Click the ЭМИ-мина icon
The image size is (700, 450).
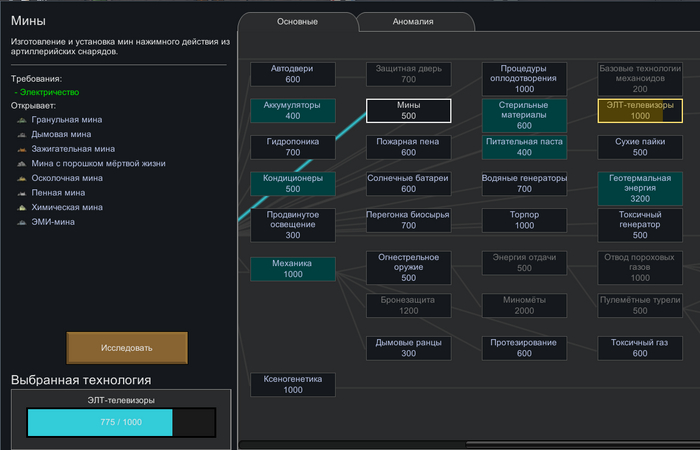22,222
